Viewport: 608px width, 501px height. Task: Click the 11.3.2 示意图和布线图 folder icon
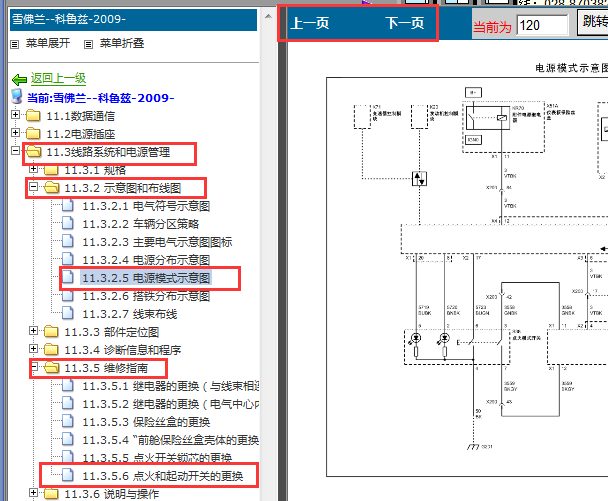point(52,188)
